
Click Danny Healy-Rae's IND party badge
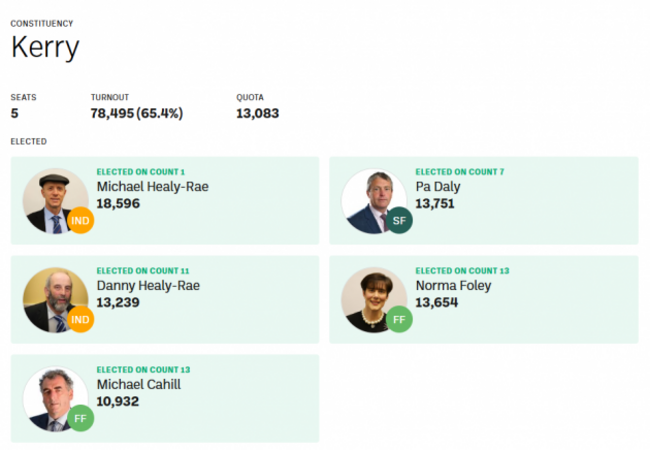[x=80, y=319]
